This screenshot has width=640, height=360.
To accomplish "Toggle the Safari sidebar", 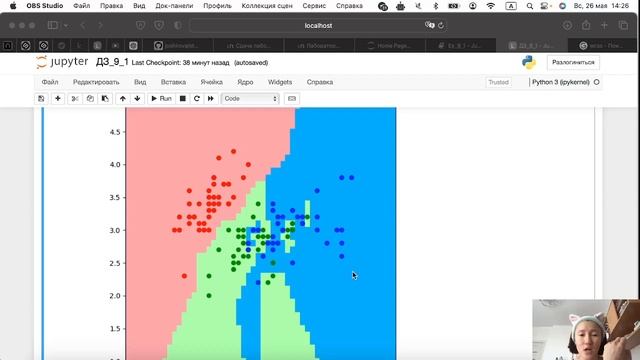I will coord(53,25).
